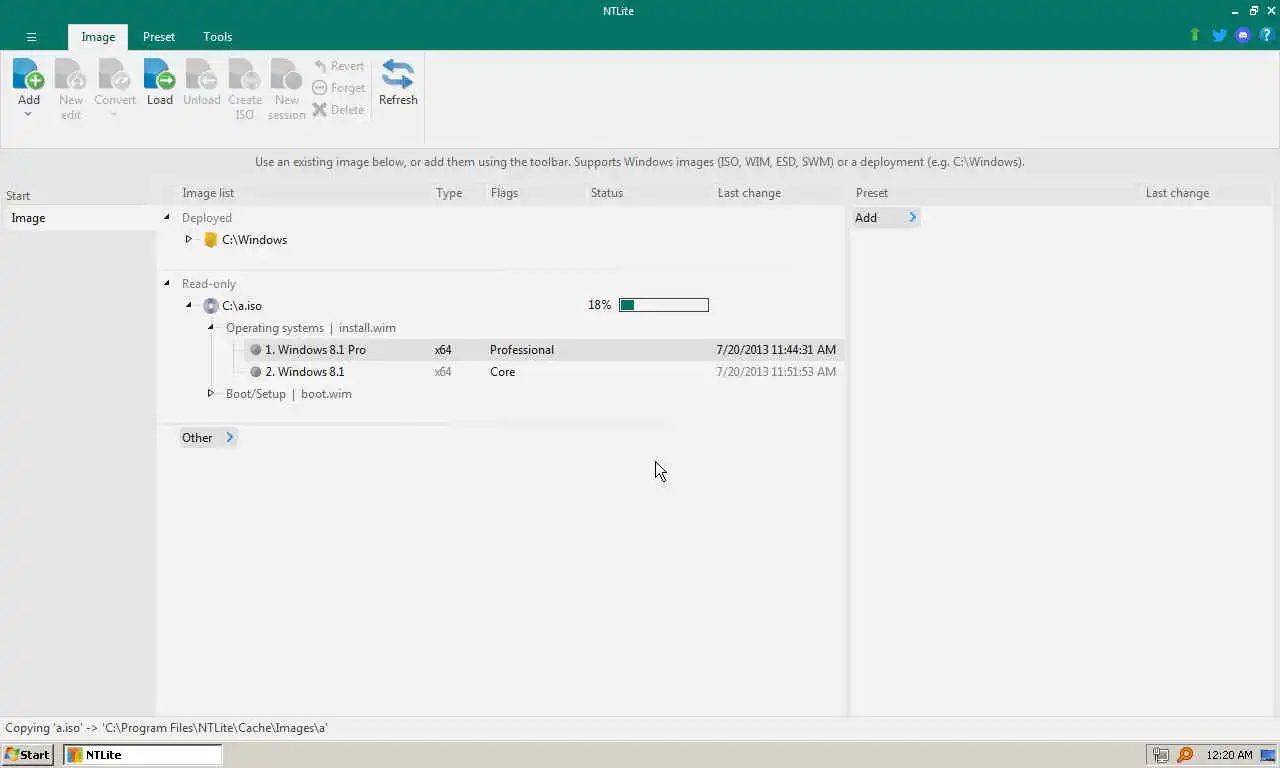Click the New edit toolbar icon
The height and width of the screenshot is (768, 1280).
[x=70, y=74]
